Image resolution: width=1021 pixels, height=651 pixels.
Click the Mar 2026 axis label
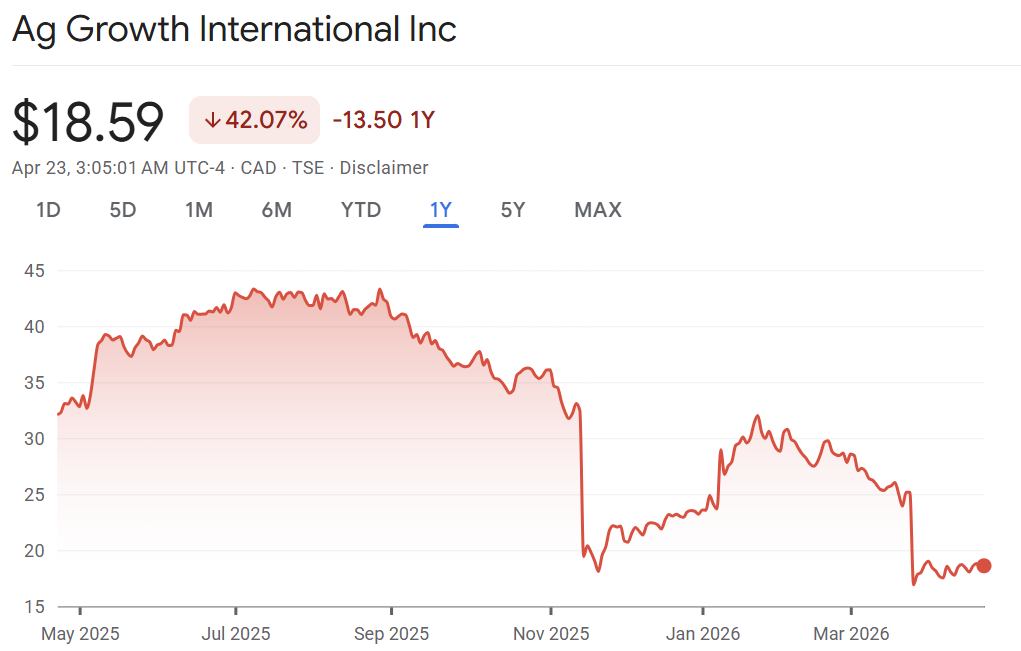click(x=851, y=634)
